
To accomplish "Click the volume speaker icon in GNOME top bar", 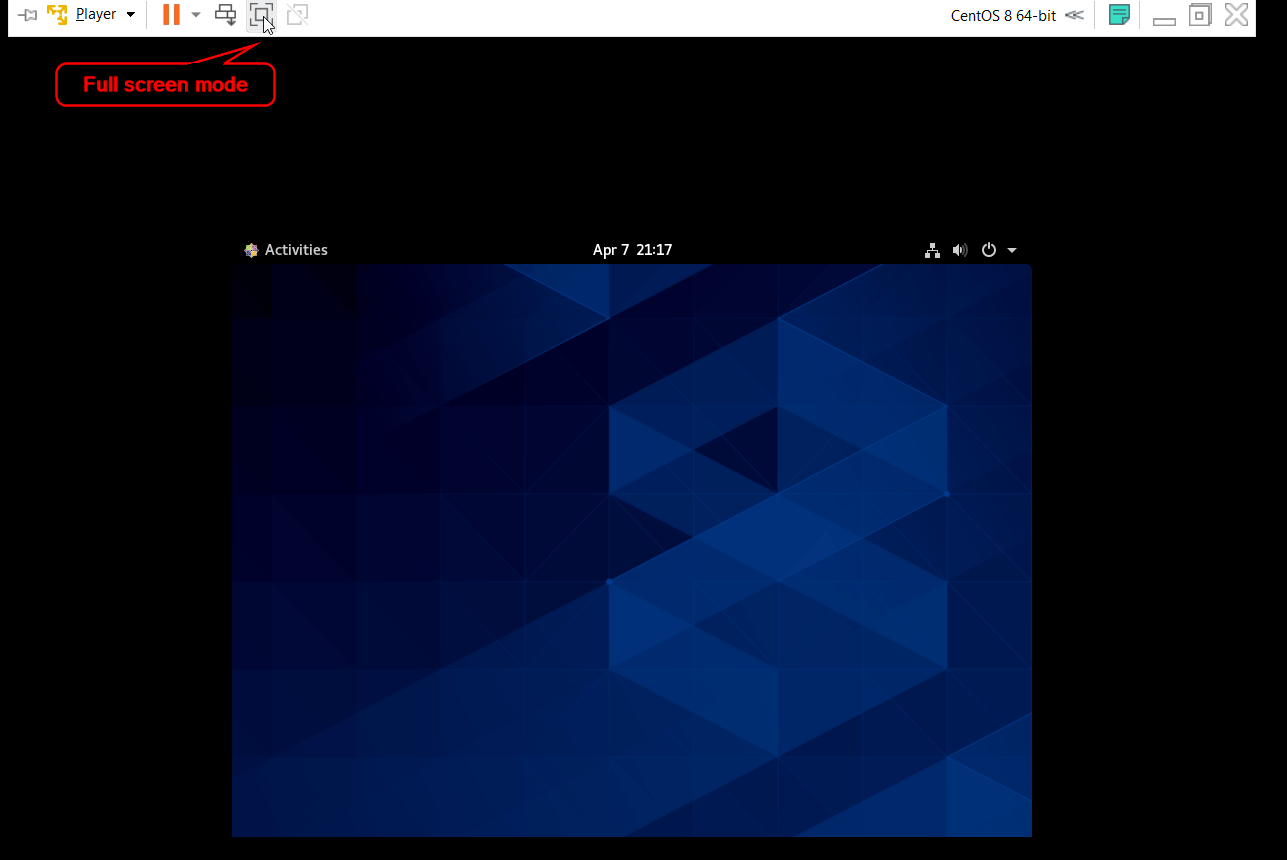I will click(x=960, y=249).
